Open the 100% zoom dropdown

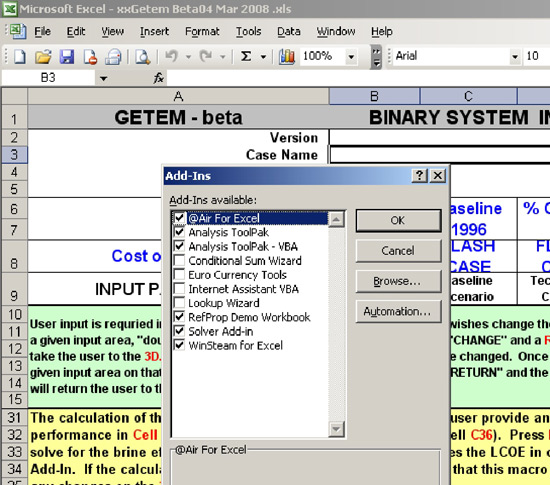click(351, 56)
